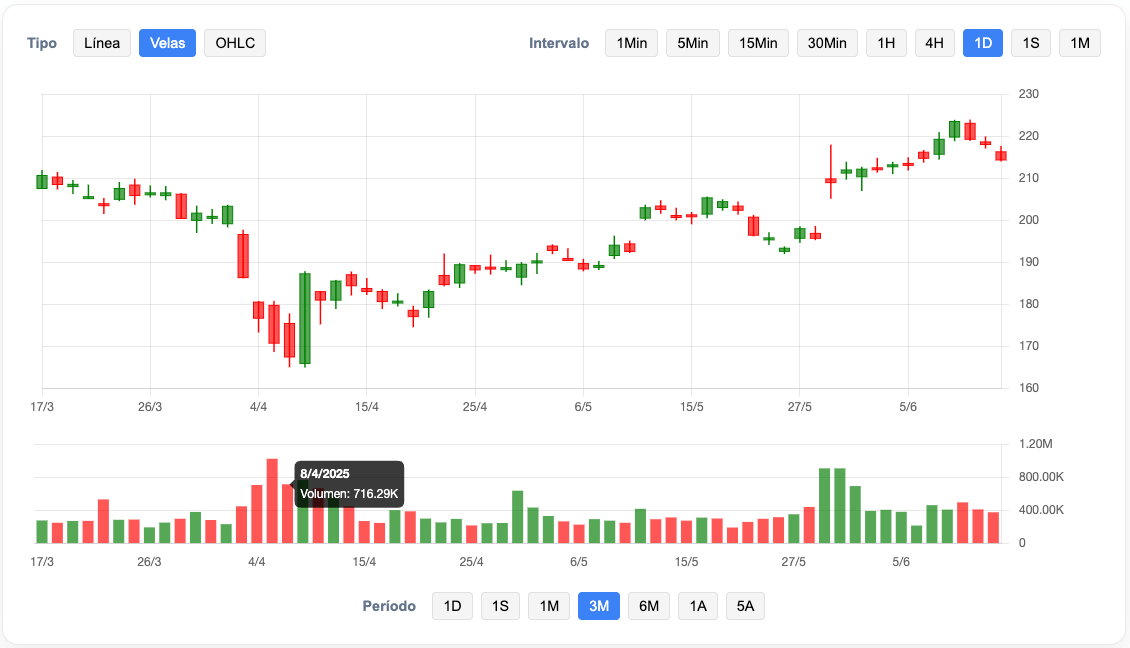Change período to 1A

tap(698, 606)
